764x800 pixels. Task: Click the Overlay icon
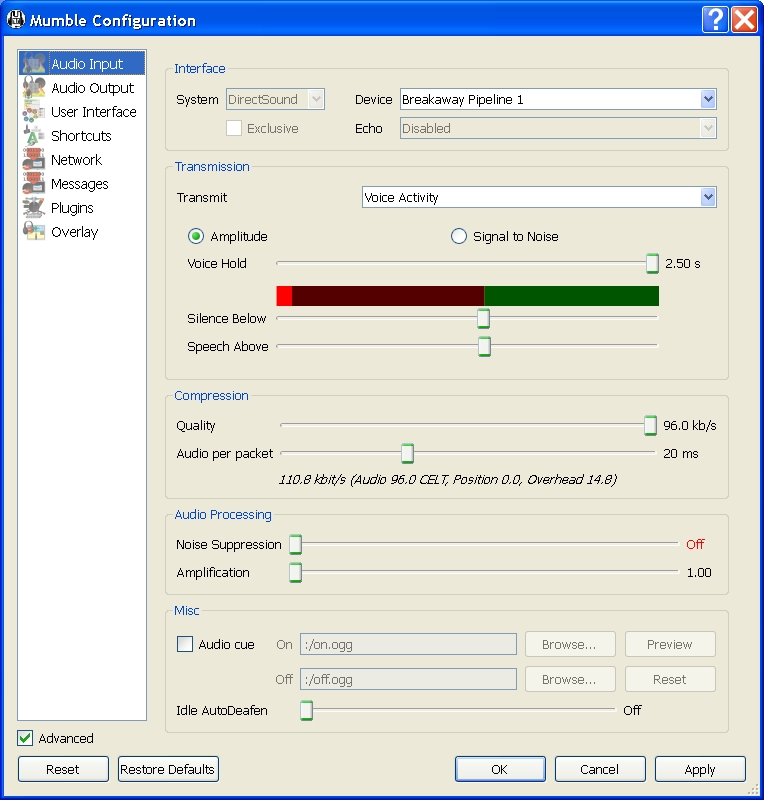pos(34,231)
